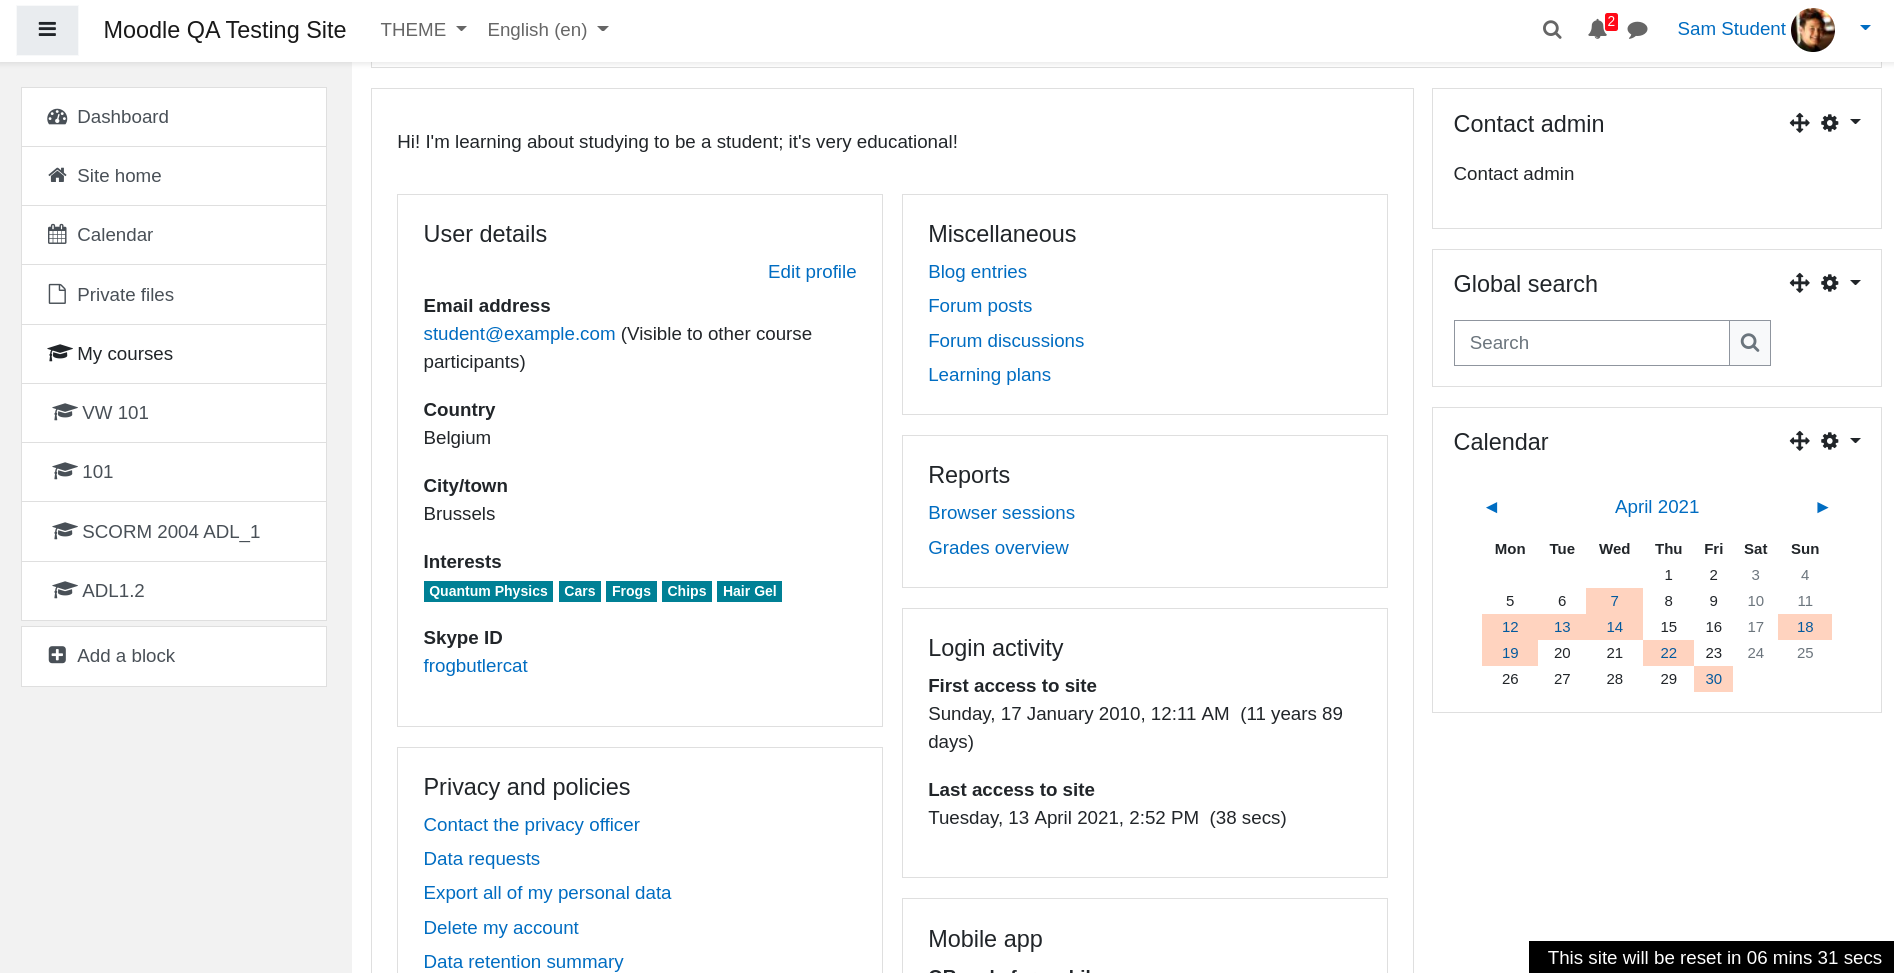Click the Edit profile link

812,272
